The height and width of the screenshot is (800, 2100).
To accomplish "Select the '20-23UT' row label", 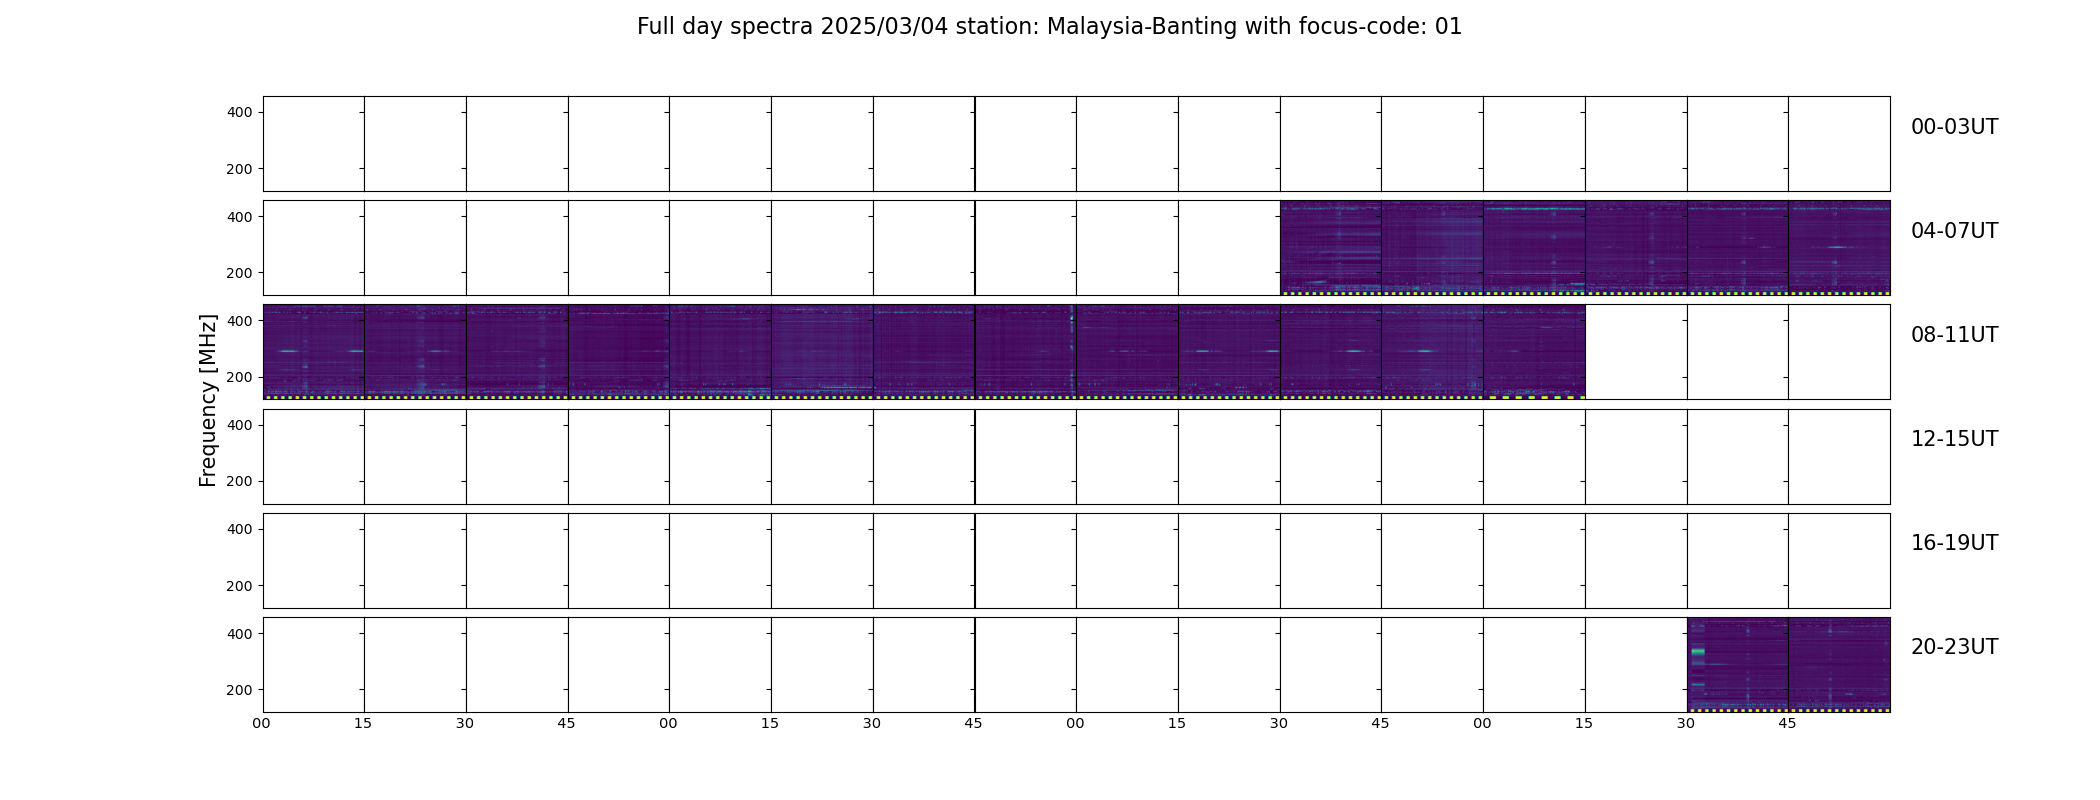I will [x=1954, y=647].
